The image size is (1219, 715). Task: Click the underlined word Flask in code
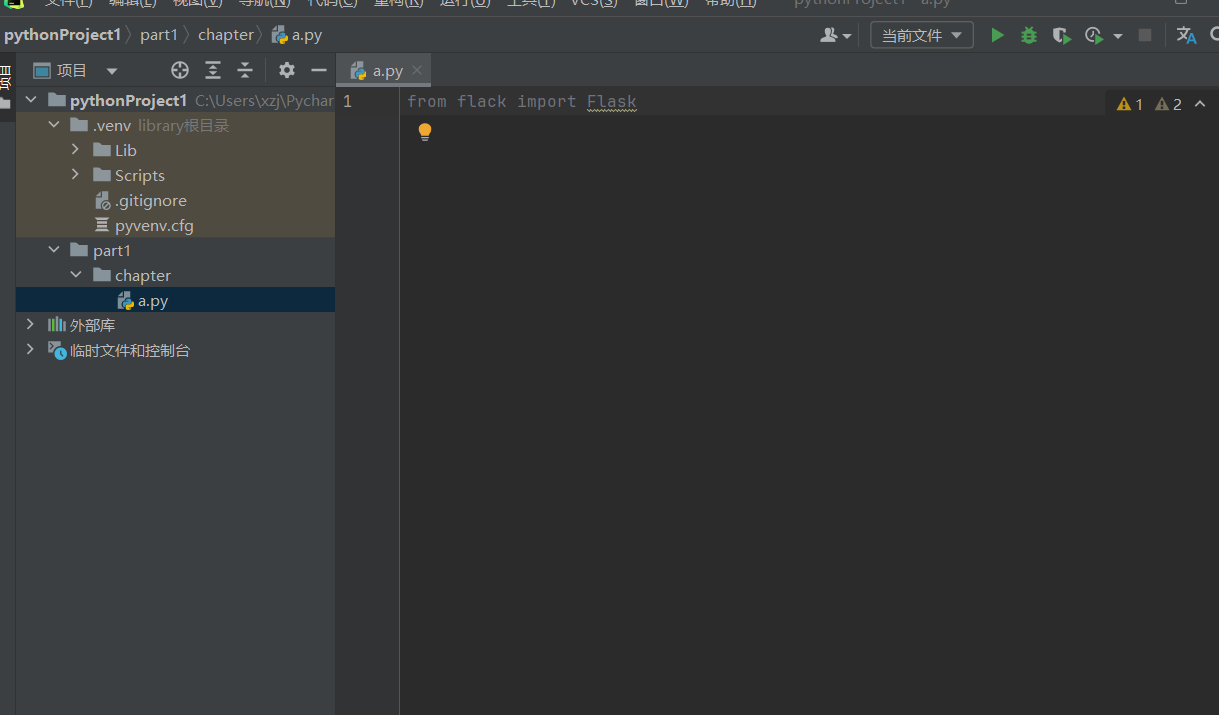coord(612,101)
